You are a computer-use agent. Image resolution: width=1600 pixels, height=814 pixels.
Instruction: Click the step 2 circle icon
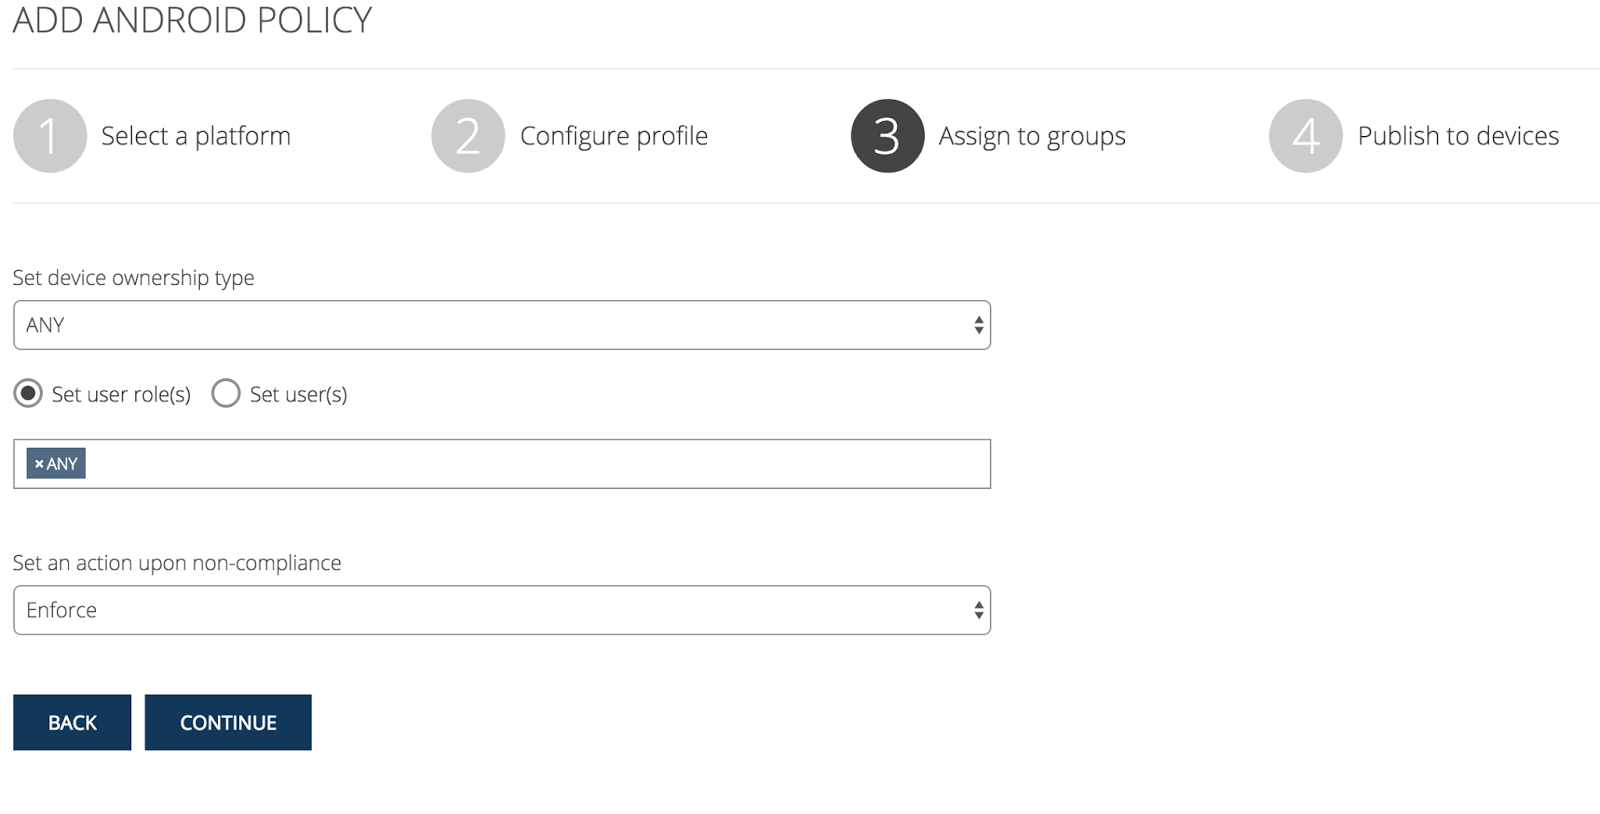468,136
